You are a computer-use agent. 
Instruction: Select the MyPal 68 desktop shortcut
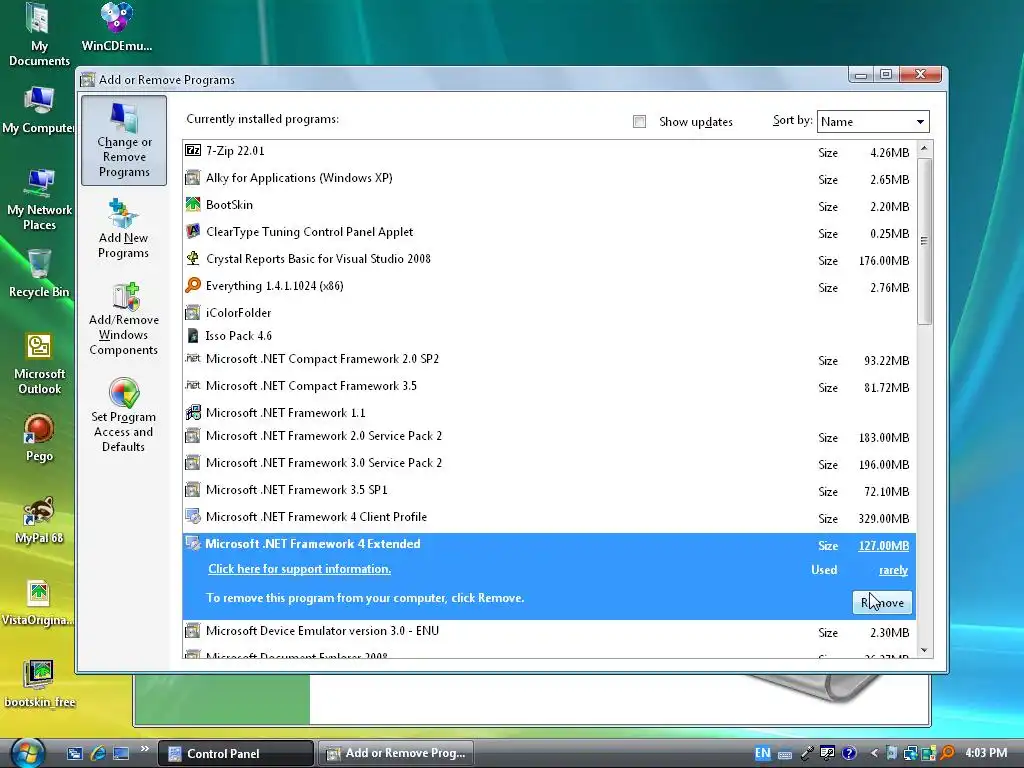[39, 520]
